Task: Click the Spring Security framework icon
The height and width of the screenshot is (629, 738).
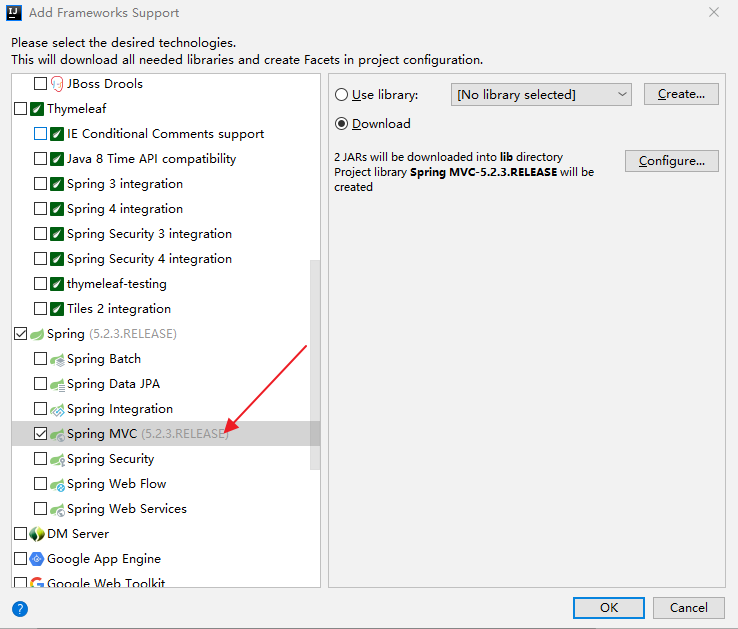Action: click(x=57, y=460)
